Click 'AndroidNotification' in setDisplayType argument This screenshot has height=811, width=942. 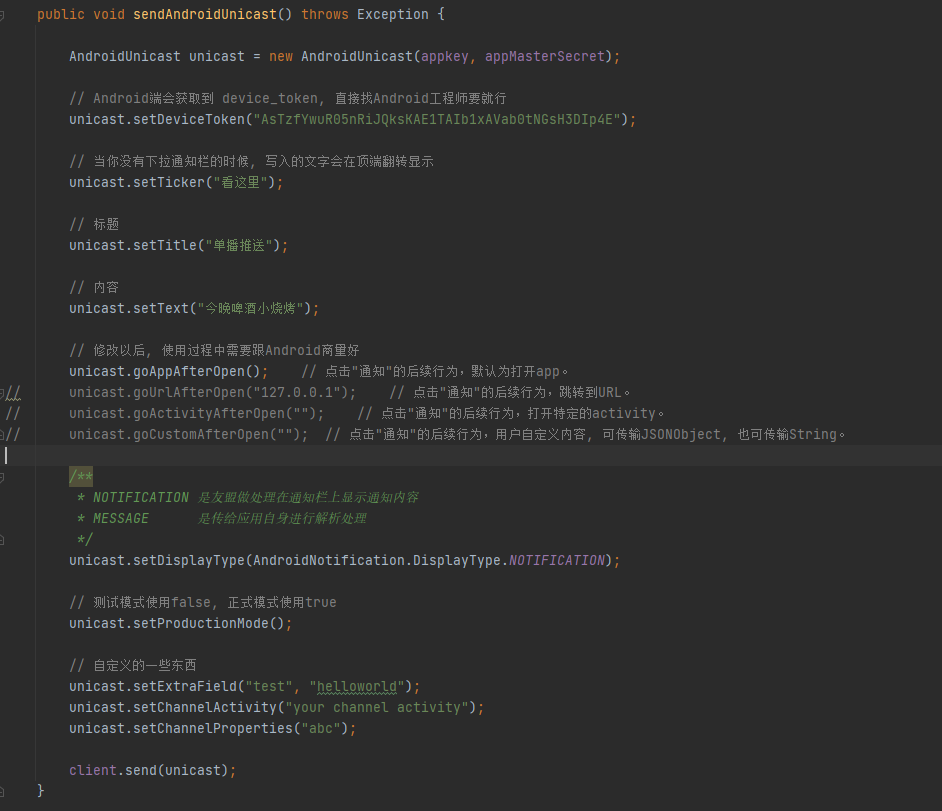pos(329,561)
